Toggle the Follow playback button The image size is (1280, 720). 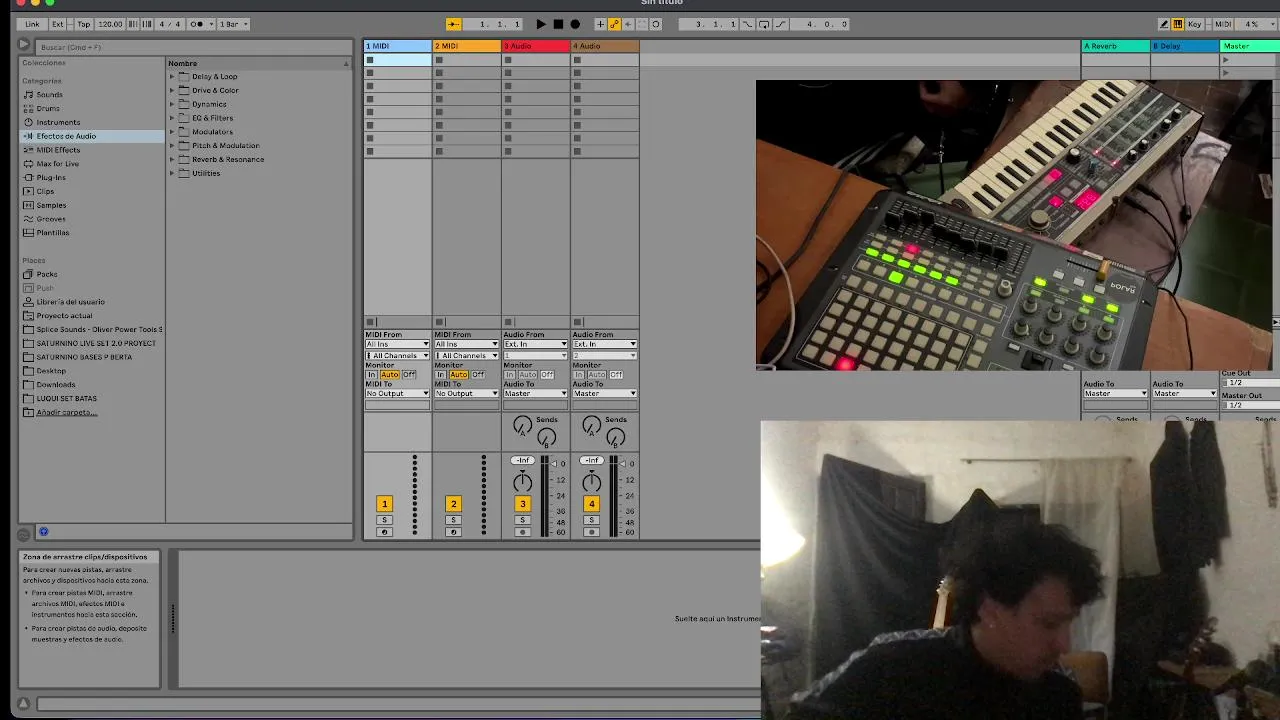pyautogui.click(x=453, y=24)
